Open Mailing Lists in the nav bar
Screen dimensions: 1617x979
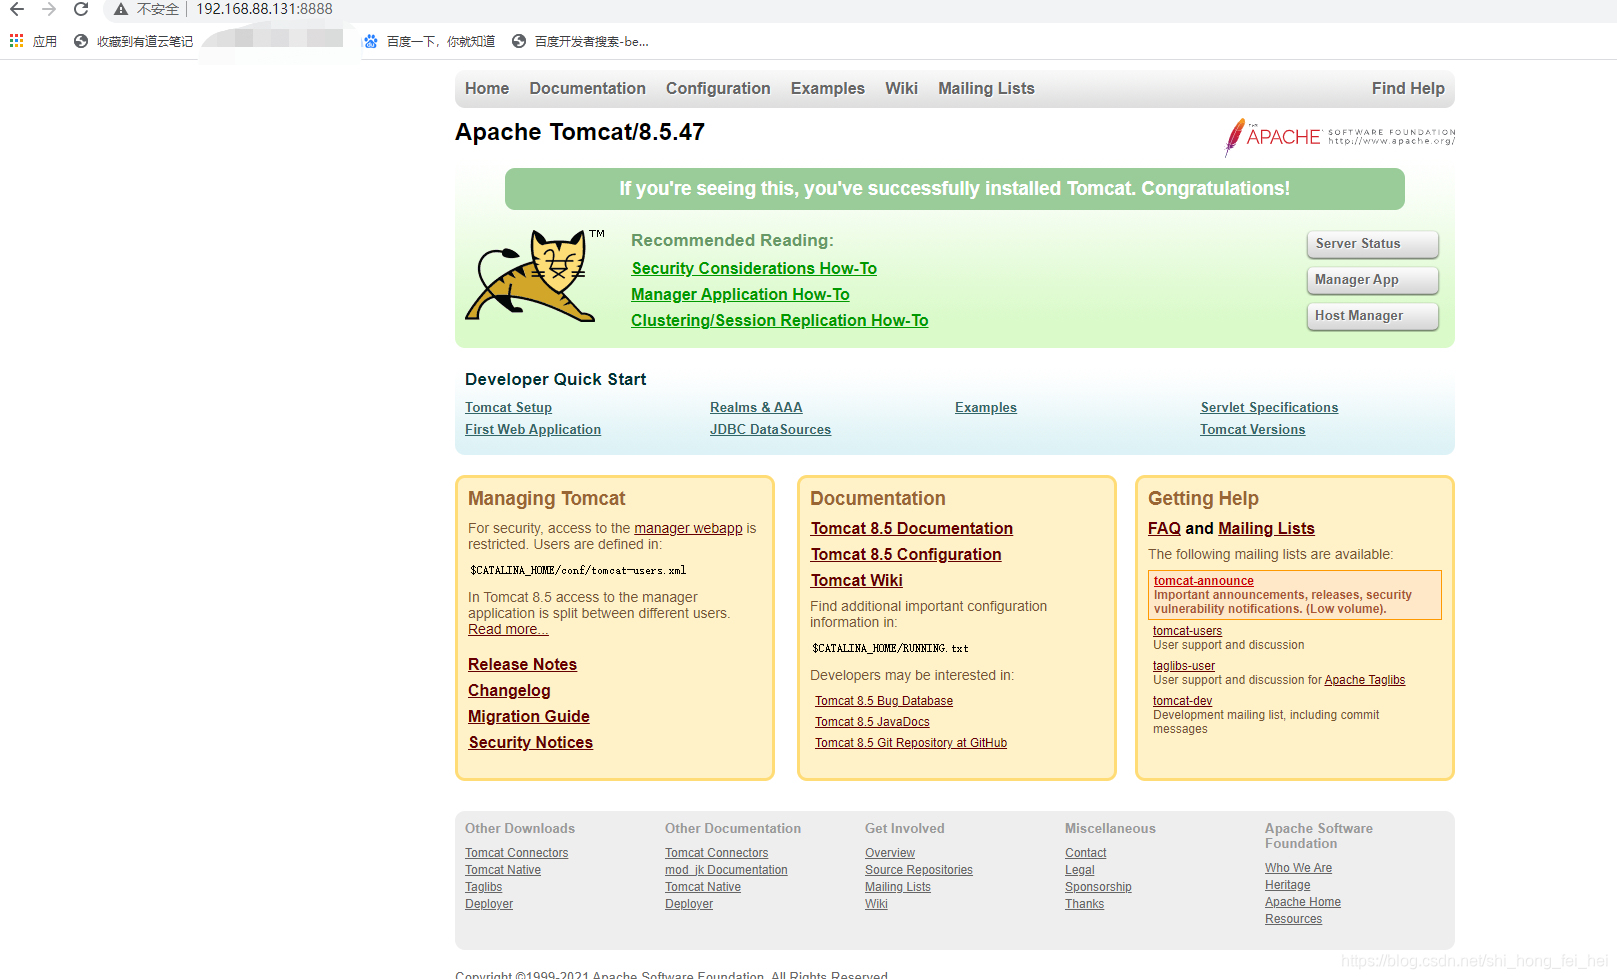click(986, 88)
